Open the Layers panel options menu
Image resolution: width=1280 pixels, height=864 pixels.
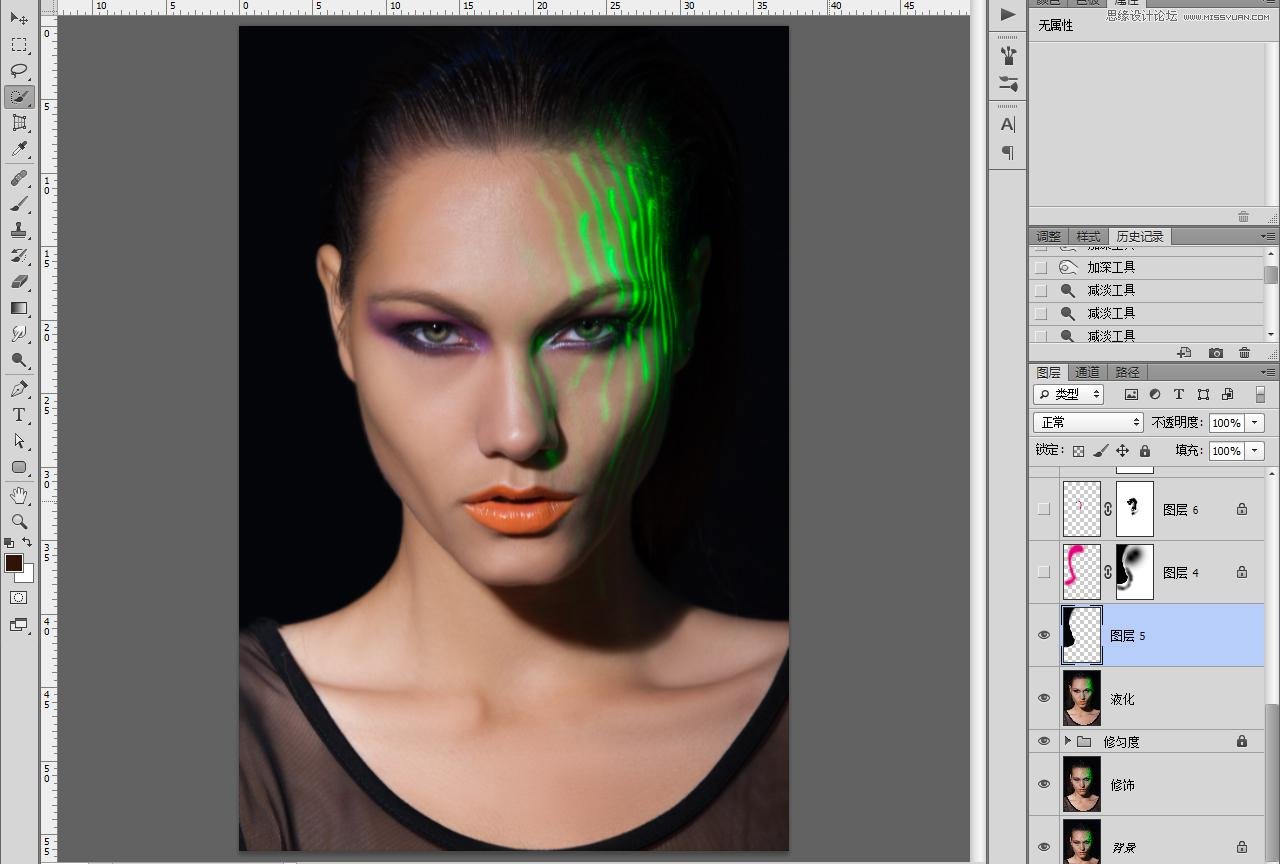[x=1268, y=372]
